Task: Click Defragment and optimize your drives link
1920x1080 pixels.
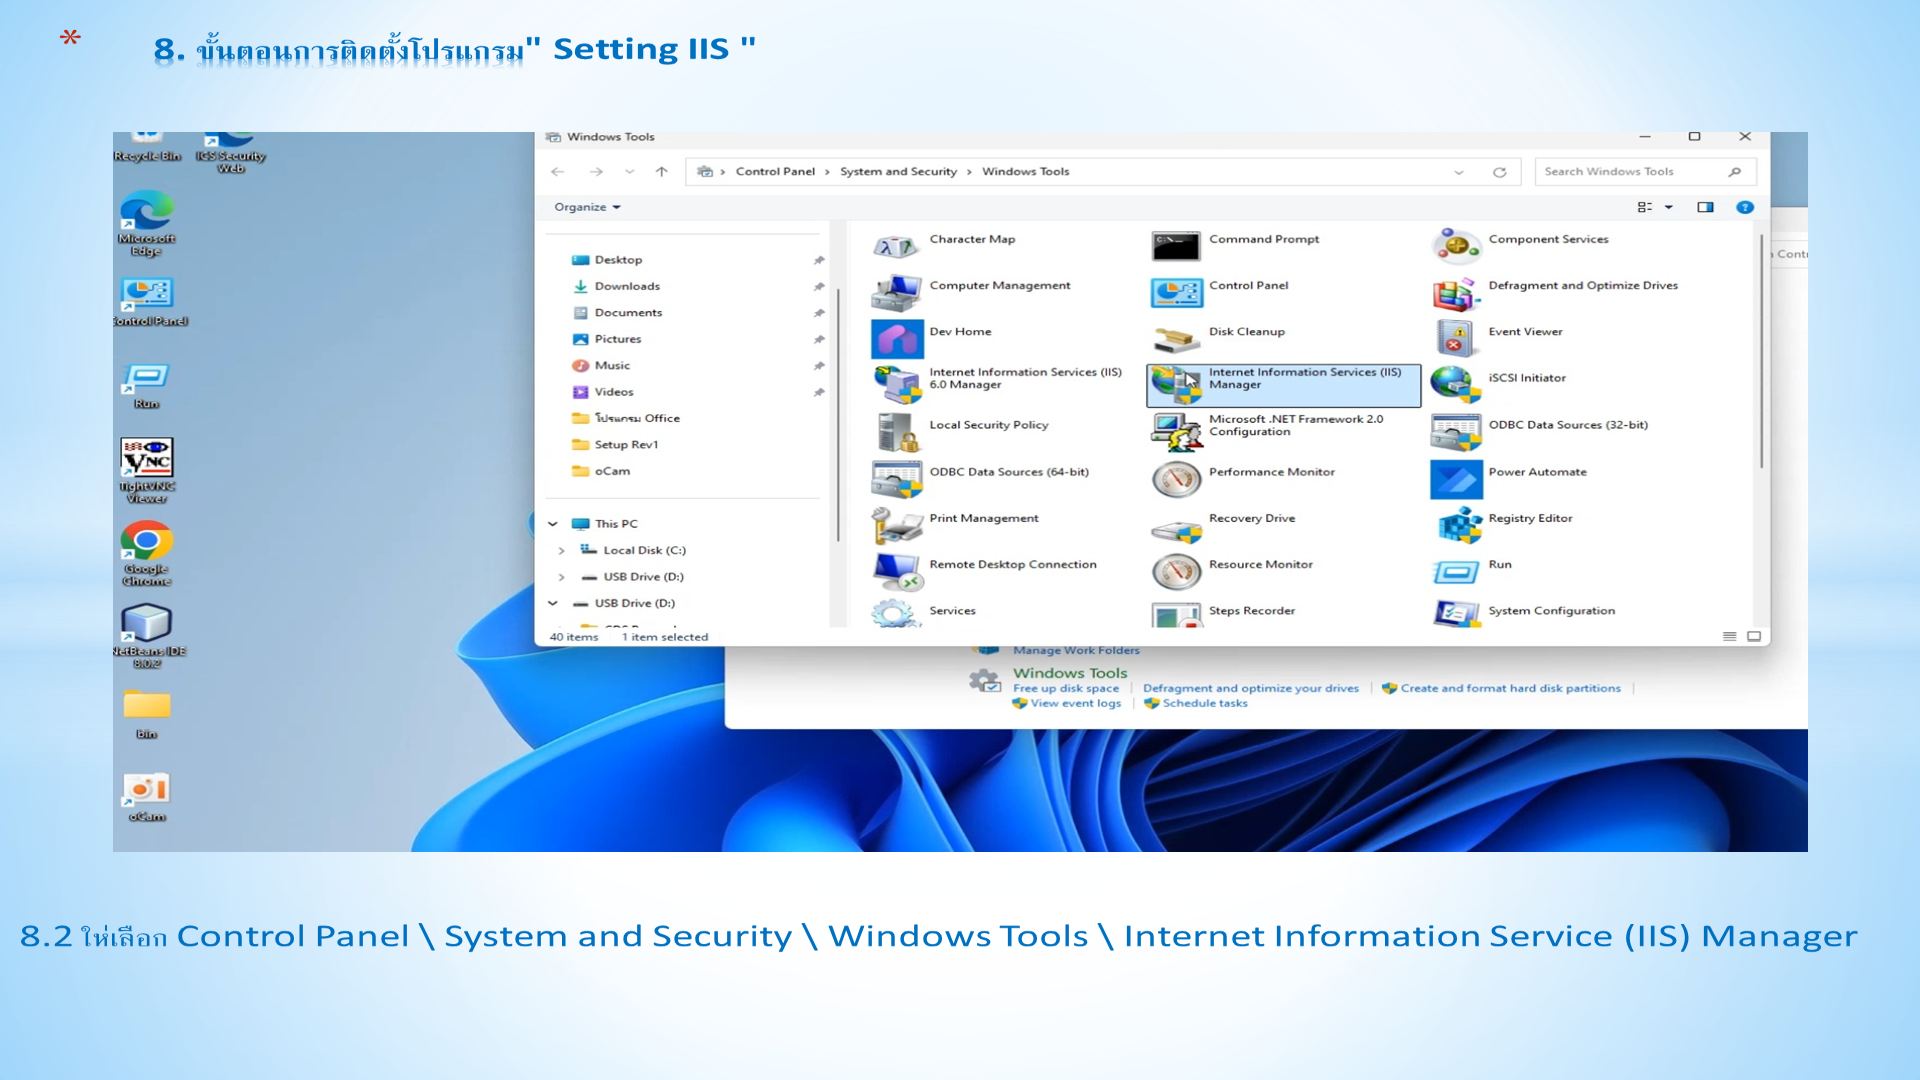Action: pyautogui.click(x=1250, y=688)
